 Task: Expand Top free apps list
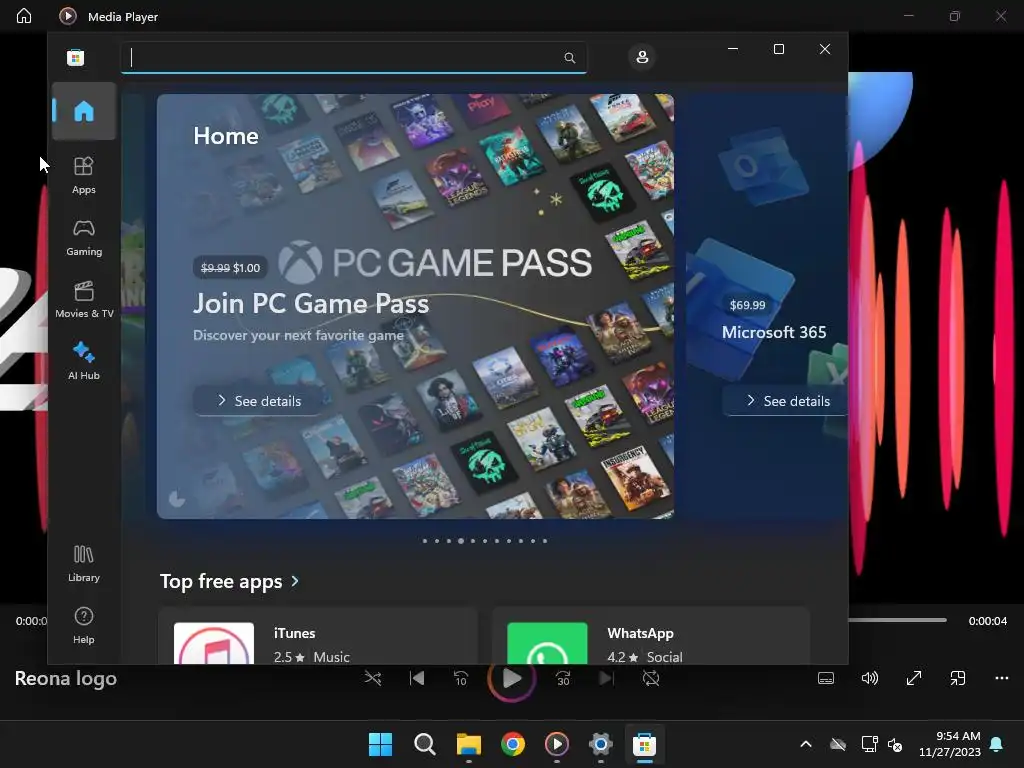pyautogui.click(x=230, y=581)
